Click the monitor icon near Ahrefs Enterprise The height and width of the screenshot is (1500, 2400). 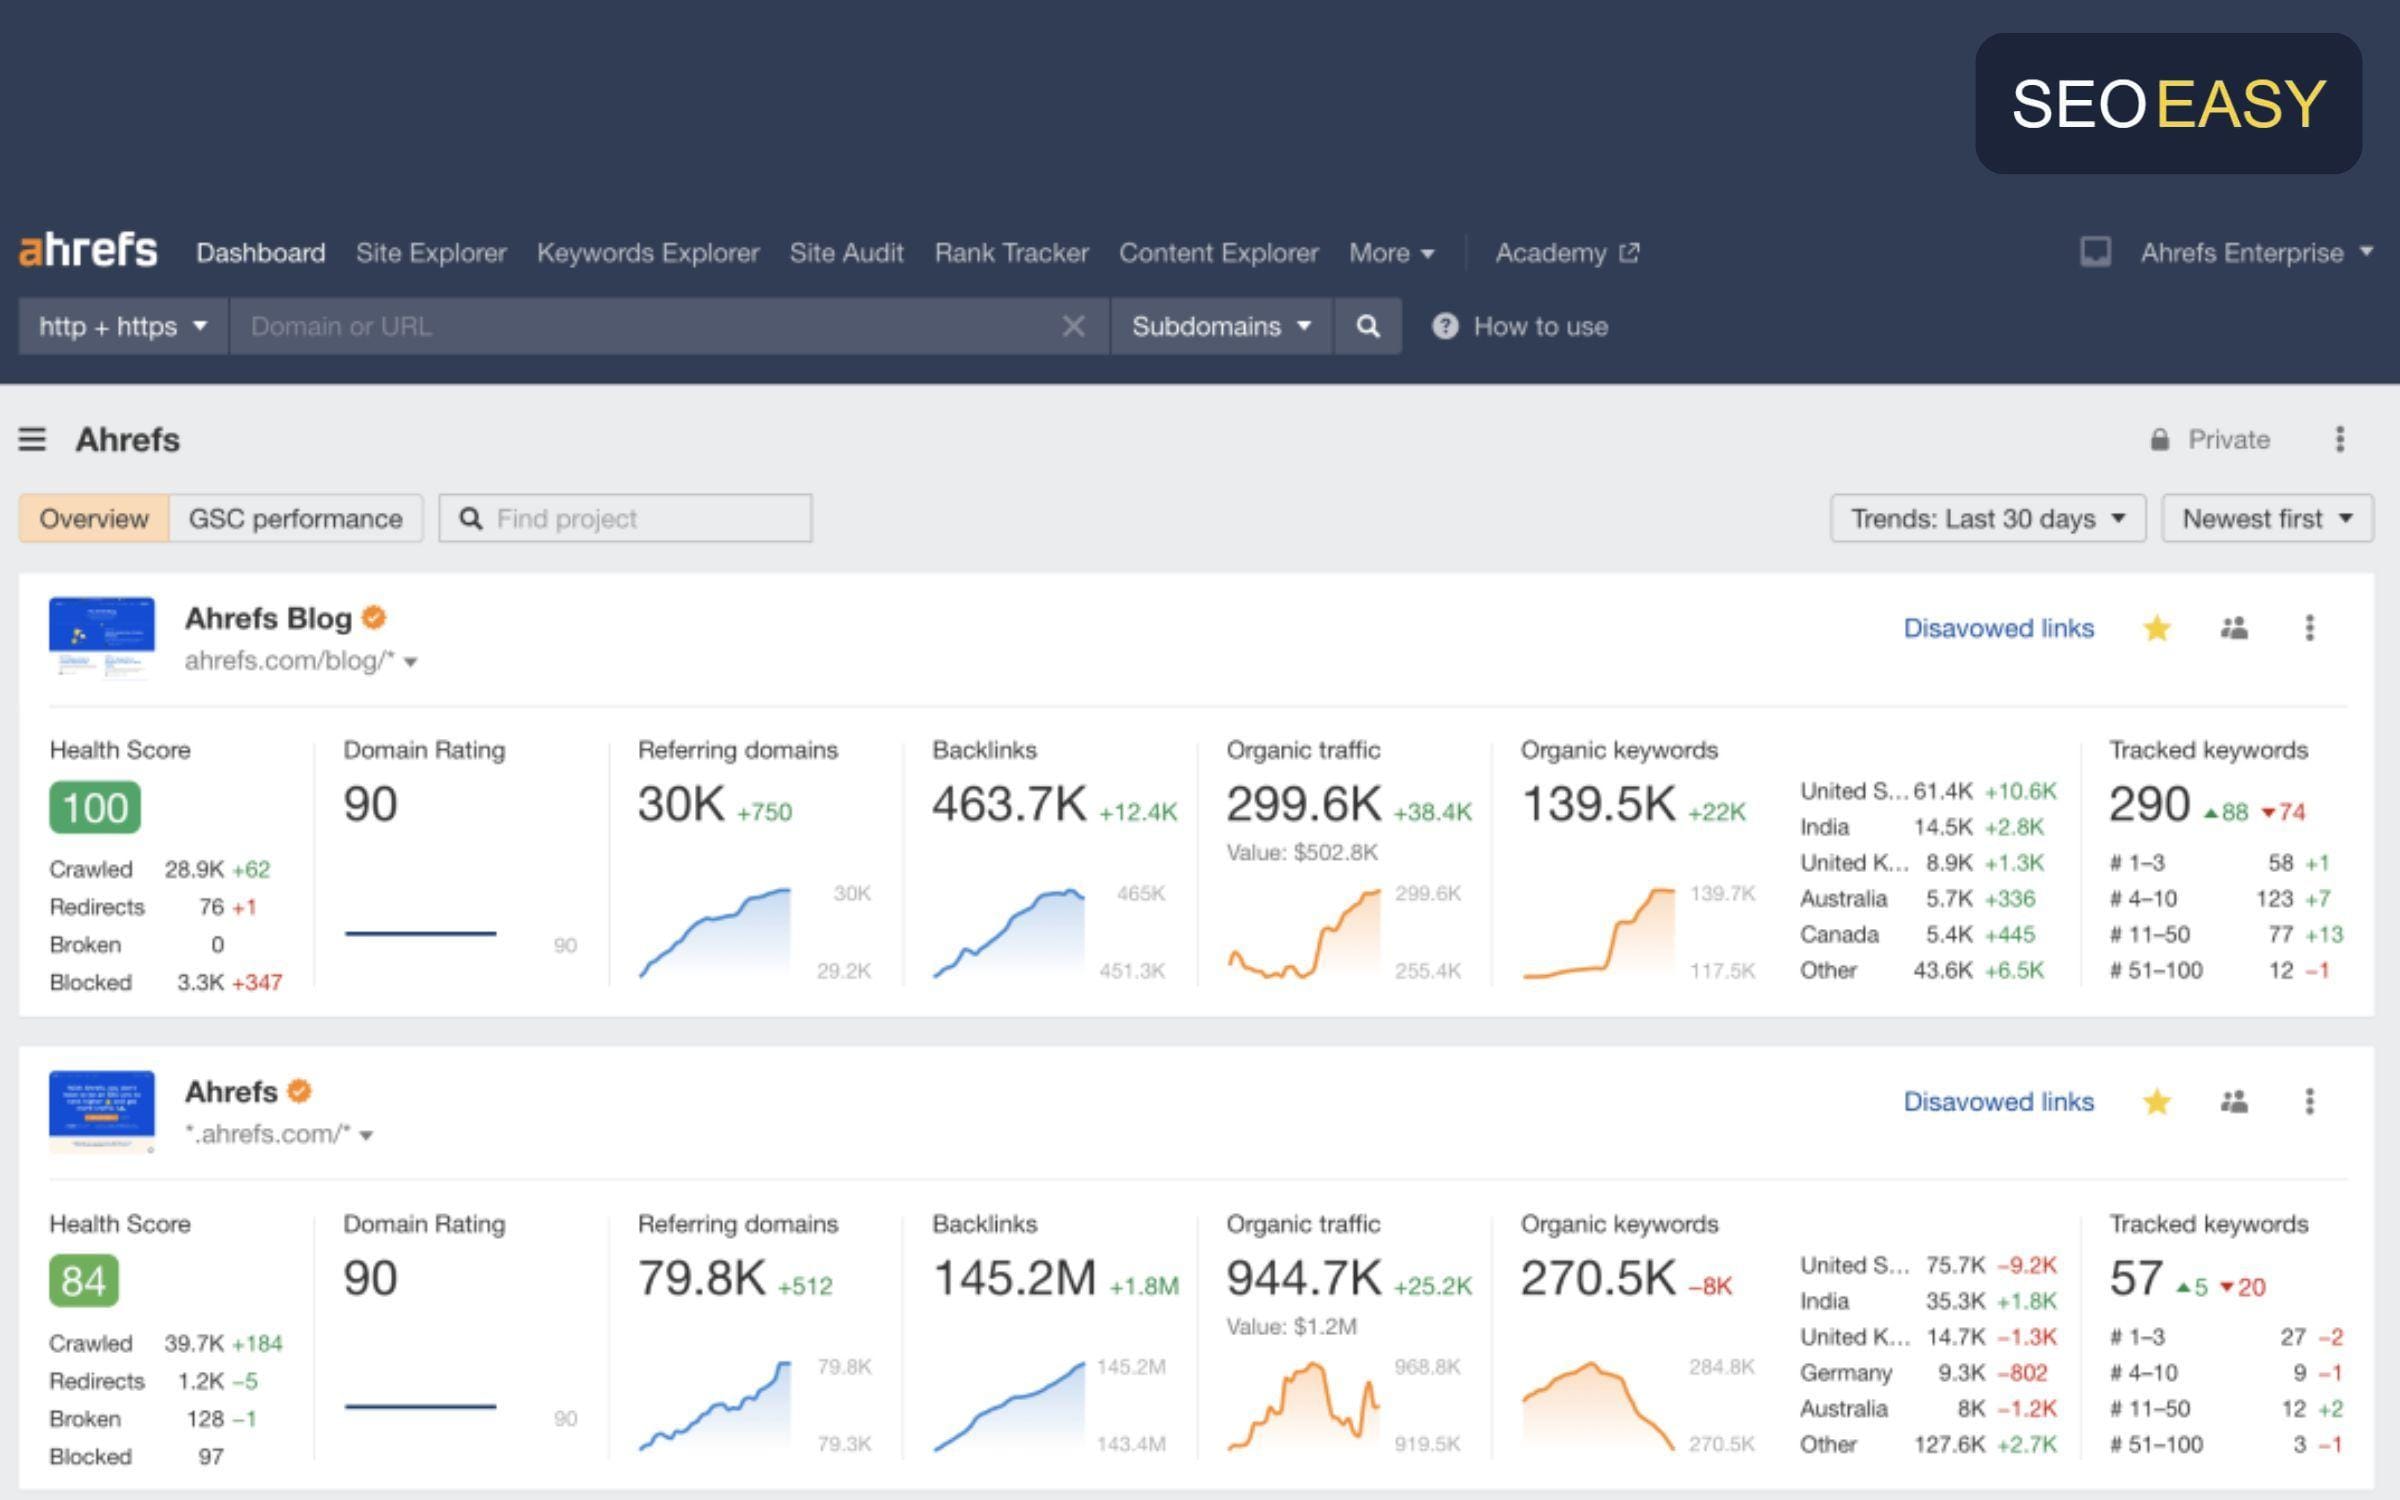pyautogui.click(x=2095, y=252)
